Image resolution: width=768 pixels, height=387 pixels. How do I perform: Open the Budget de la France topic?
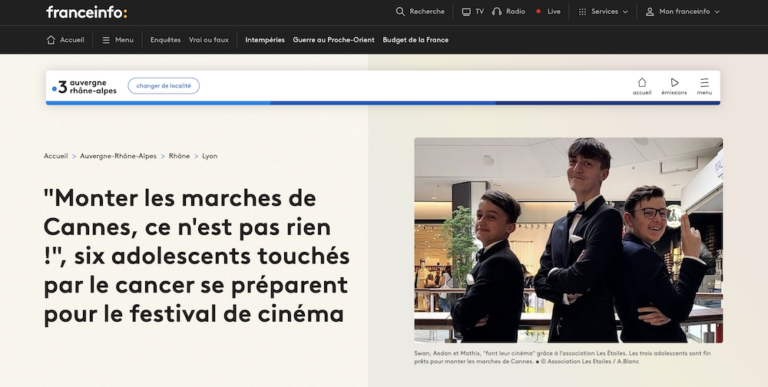tap(415, 40)
